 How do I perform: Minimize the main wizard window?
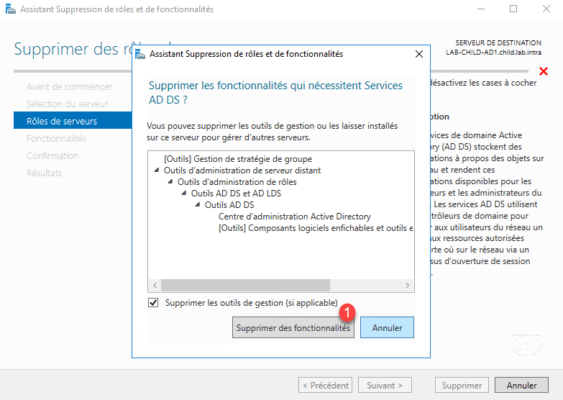(x=481, y=9)
